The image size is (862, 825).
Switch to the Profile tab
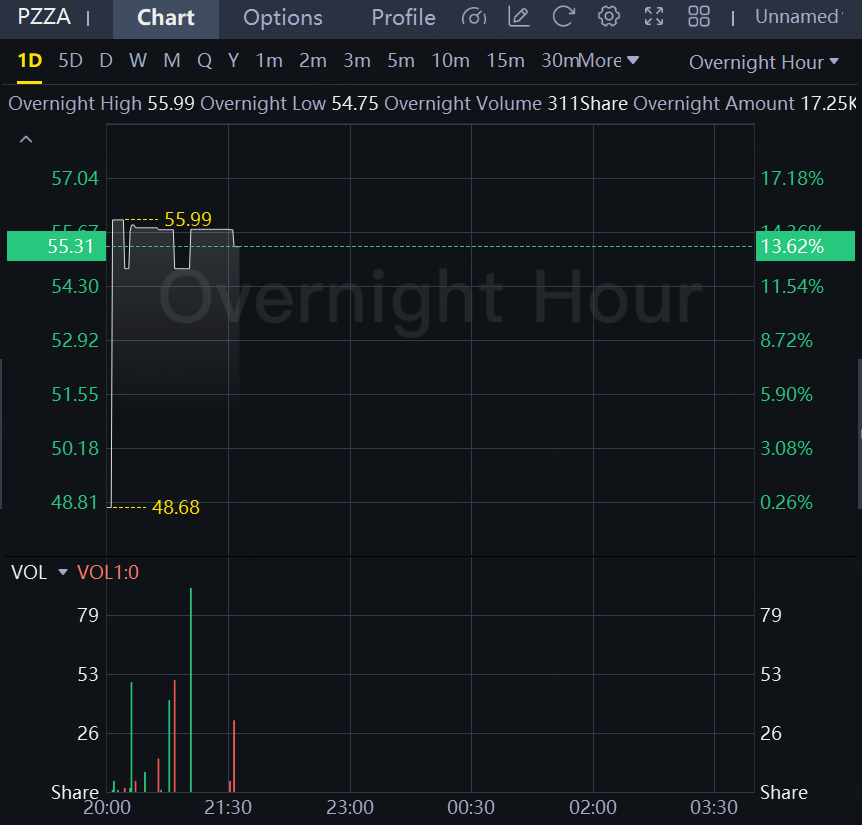pyautogui.click(x=403, y=18)
